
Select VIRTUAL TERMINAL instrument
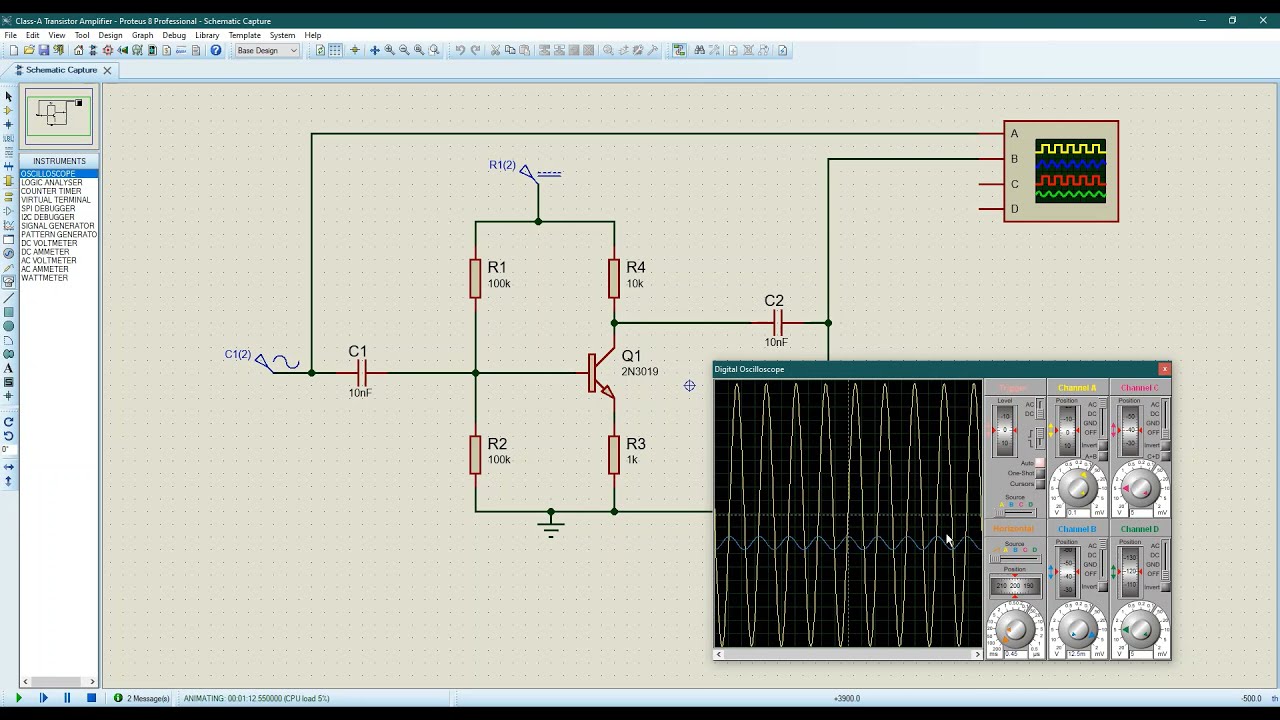coord(55,200)
